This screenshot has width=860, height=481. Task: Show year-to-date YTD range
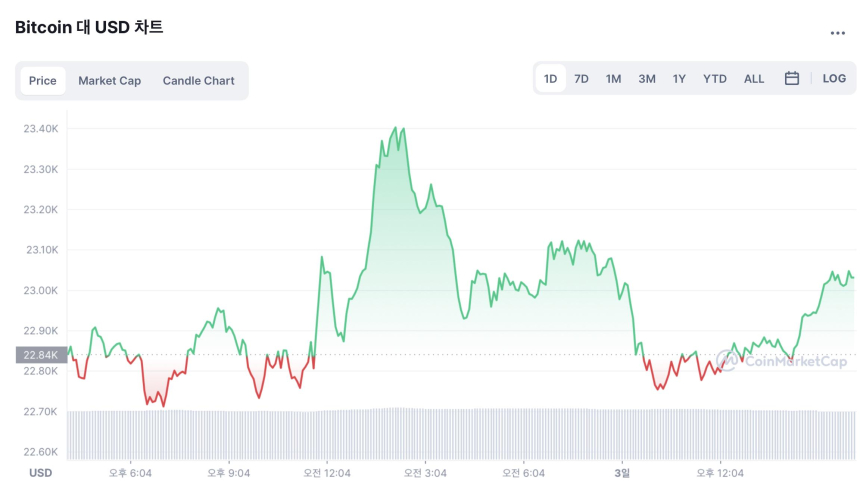(715, 79)
